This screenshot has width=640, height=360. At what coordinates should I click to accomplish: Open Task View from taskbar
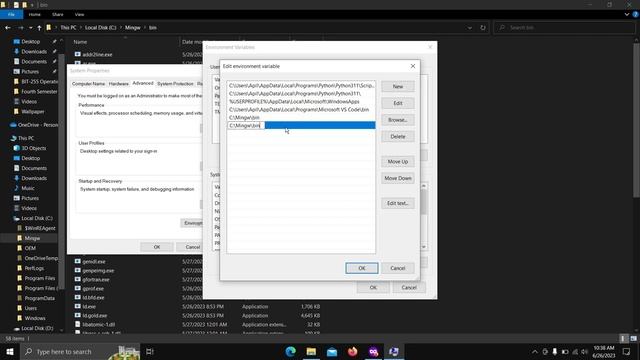(150, 351)
